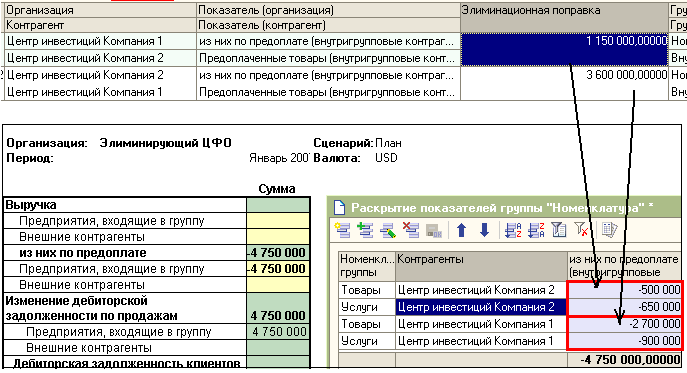Screen dimensions: 687x373
Task: Click the greyed finish-editing OK icon
Action: [434, 231]
